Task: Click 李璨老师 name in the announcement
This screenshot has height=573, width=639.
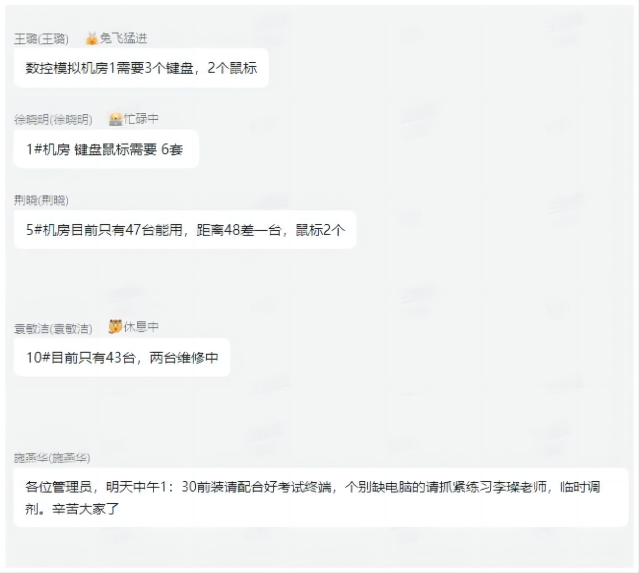Action: pos(519,487)
